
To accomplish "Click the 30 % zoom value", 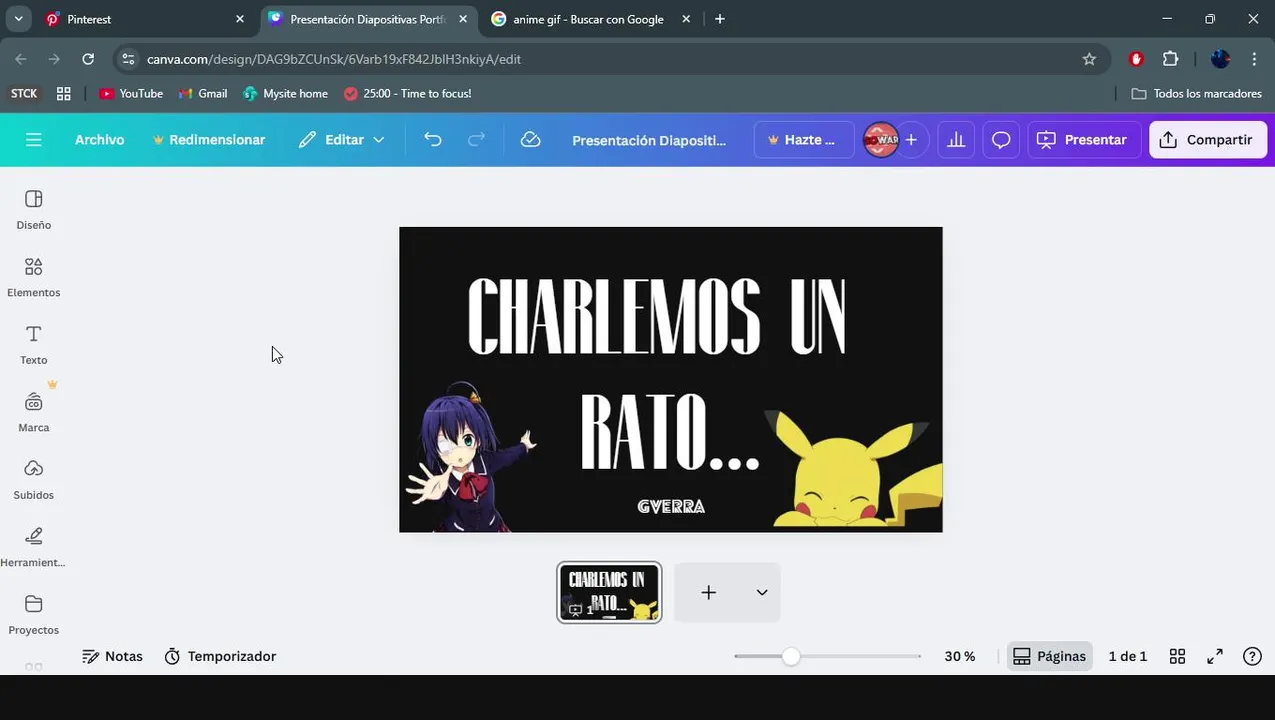I will 959,656.
